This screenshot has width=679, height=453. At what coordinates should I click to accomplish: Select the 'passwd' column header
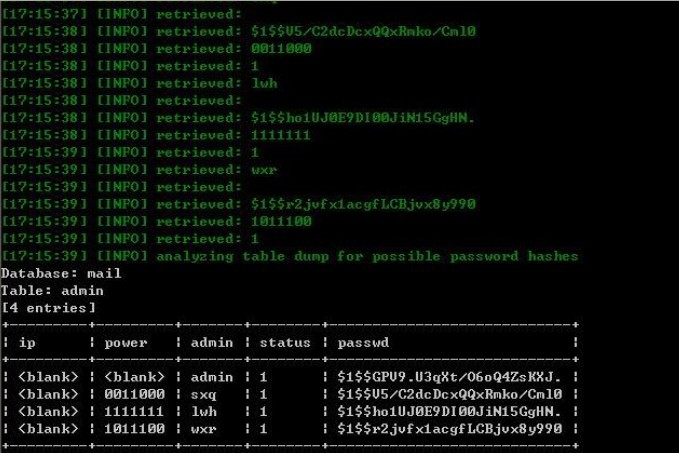[363, 343]
